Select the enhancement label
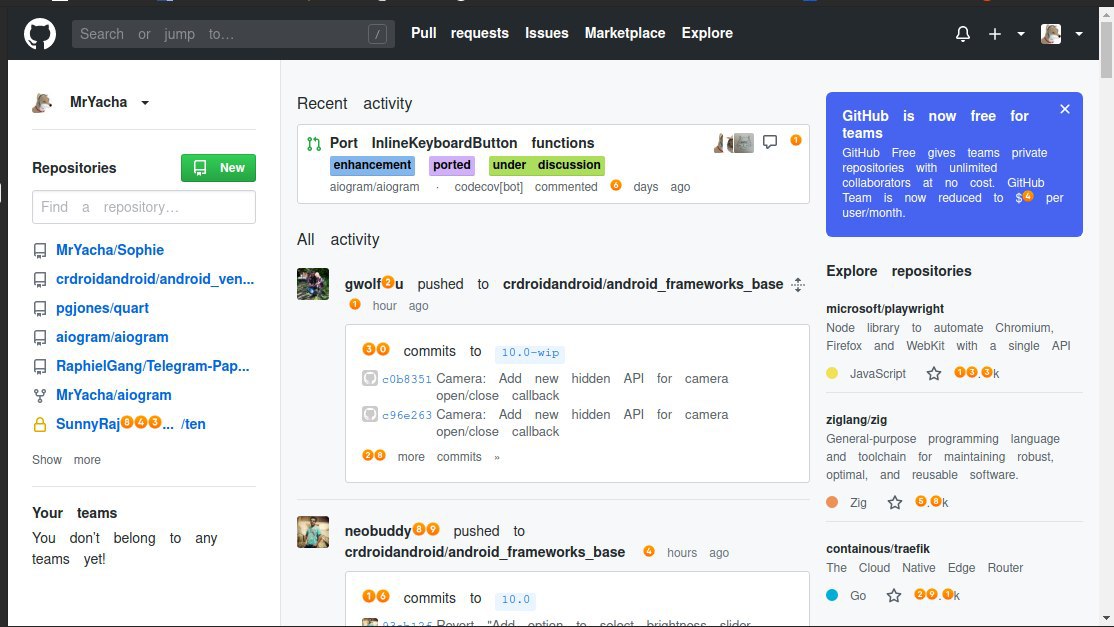The image size is (1114, 627). click(x=372, y=165)
